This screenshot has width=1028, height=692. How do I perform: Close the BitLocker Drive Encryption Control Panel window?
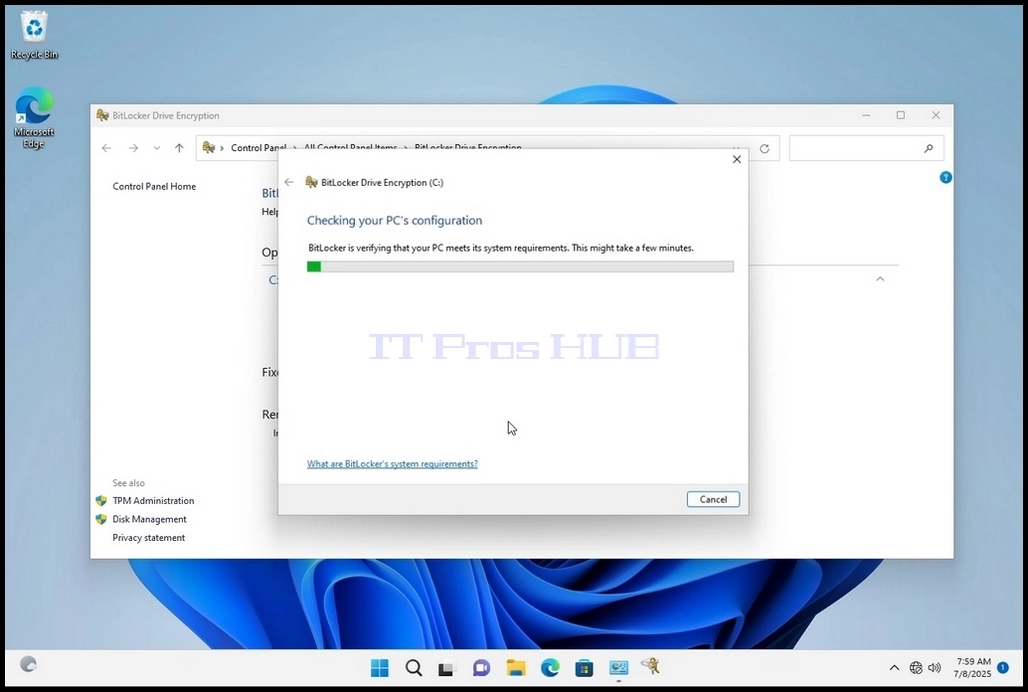coord(936,115)
